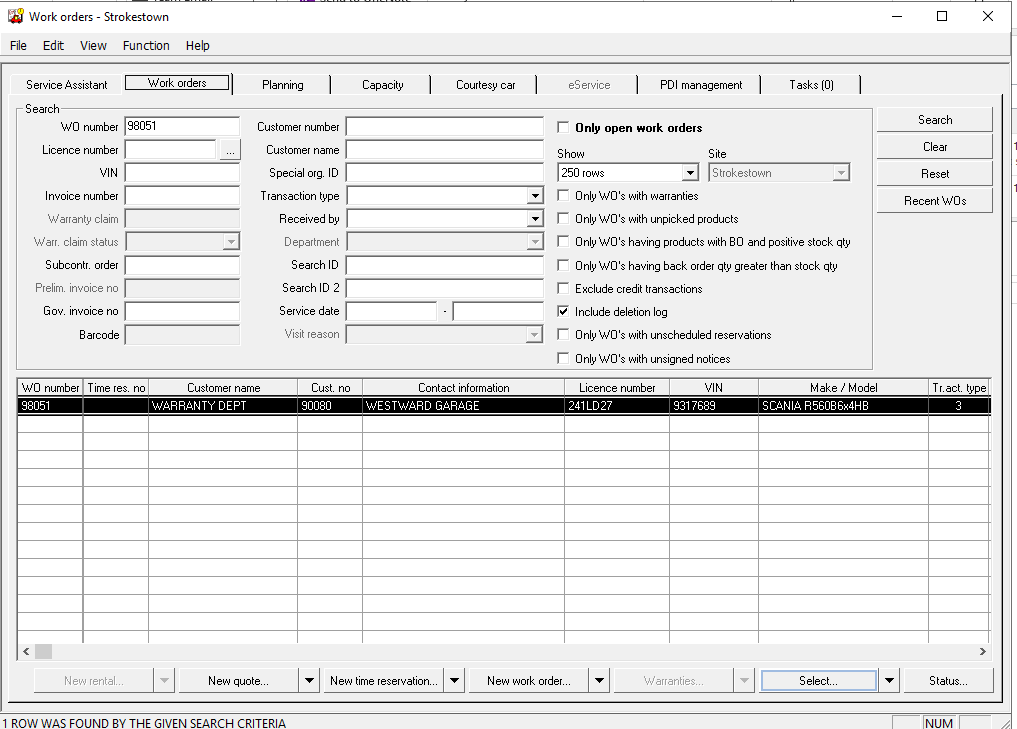Click right scroll arrow of results grid
The width and height of the screenshot is (1017, 729).
(x=983, y=651)
